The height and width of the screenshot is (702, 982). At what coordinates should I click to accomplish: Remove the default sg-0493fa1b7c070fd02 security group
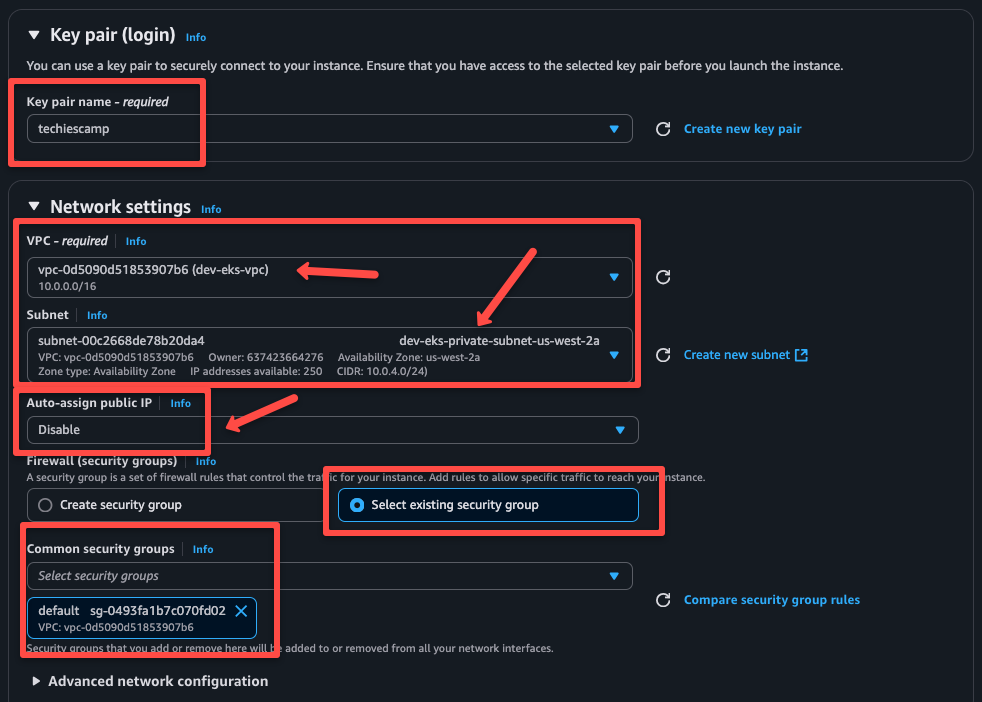click(239, 611)
